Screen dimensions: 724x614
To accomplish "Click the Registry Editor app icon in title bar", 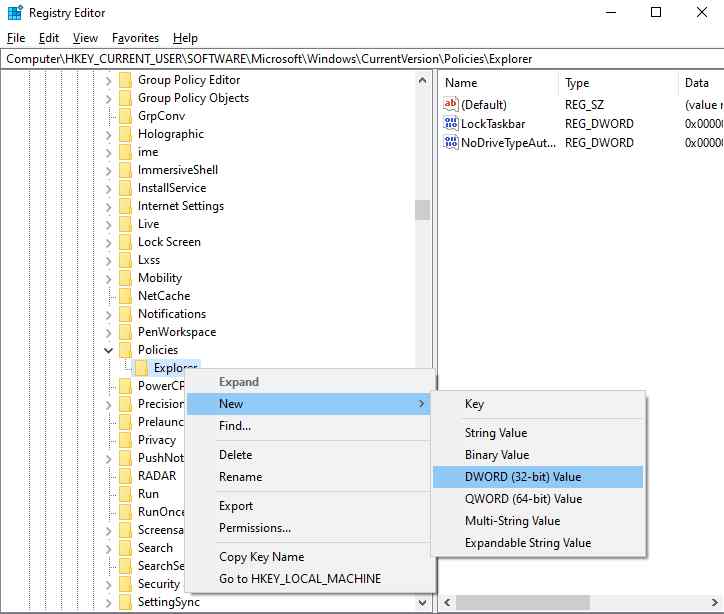I will click(x=15, y=12).
